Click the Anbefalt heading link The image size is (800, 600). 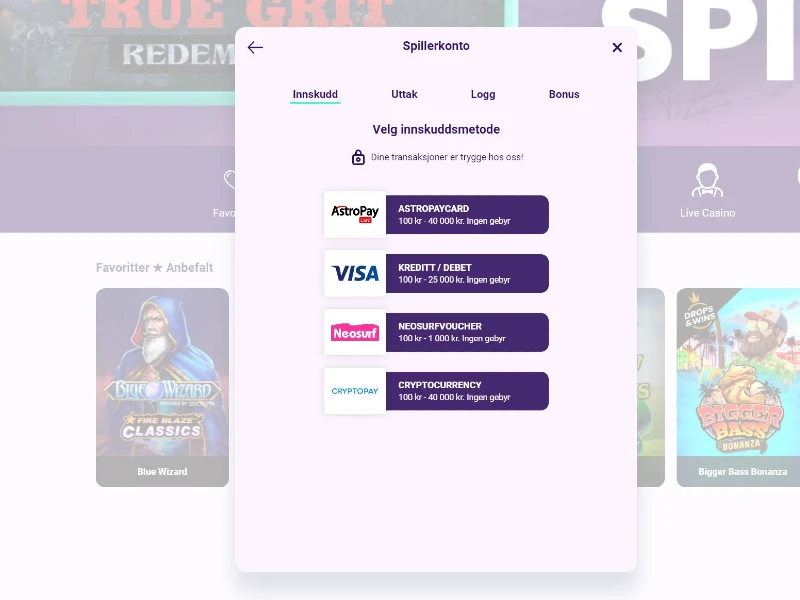click(x=189, y=268)
